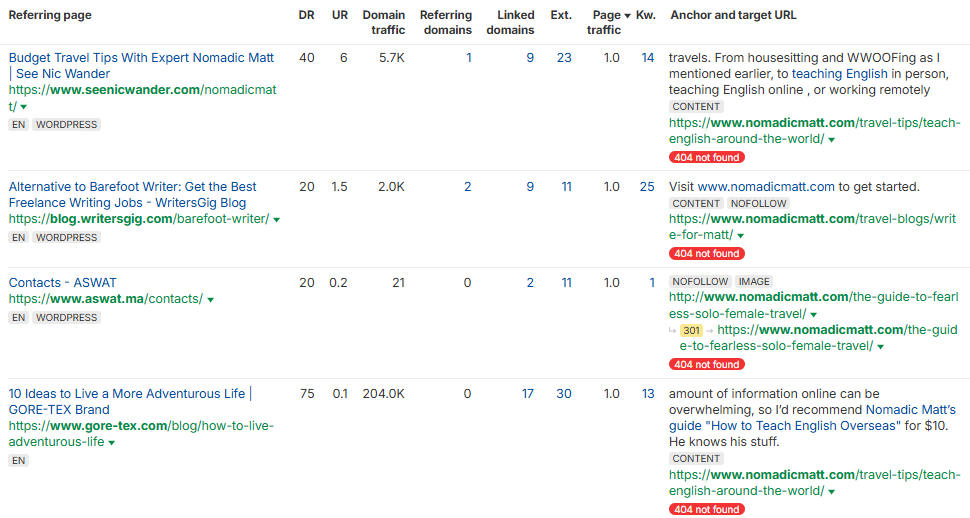Click 404 not found badge in ASWAT row
Viewport: 970px width, 518px height.
point(706,364)
